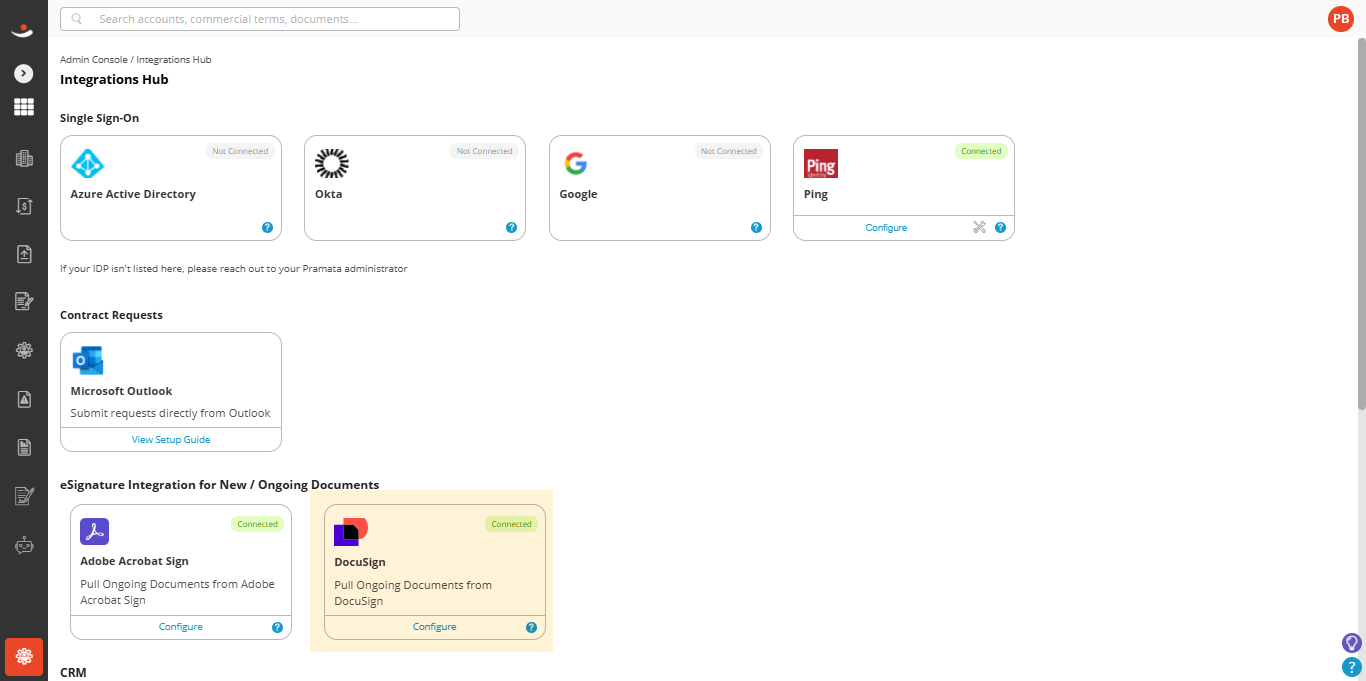Expand the left sidebar with arrow icon

[24, 74]
